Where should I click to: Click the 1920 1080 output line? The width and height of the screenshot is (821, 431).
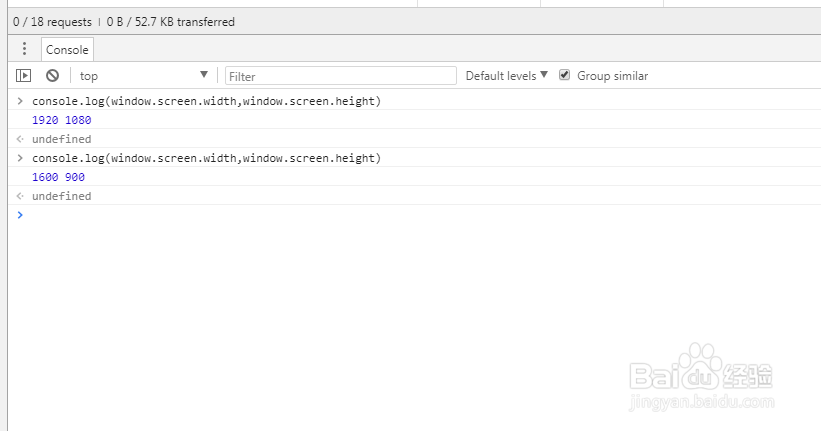(x=62, y=120)
